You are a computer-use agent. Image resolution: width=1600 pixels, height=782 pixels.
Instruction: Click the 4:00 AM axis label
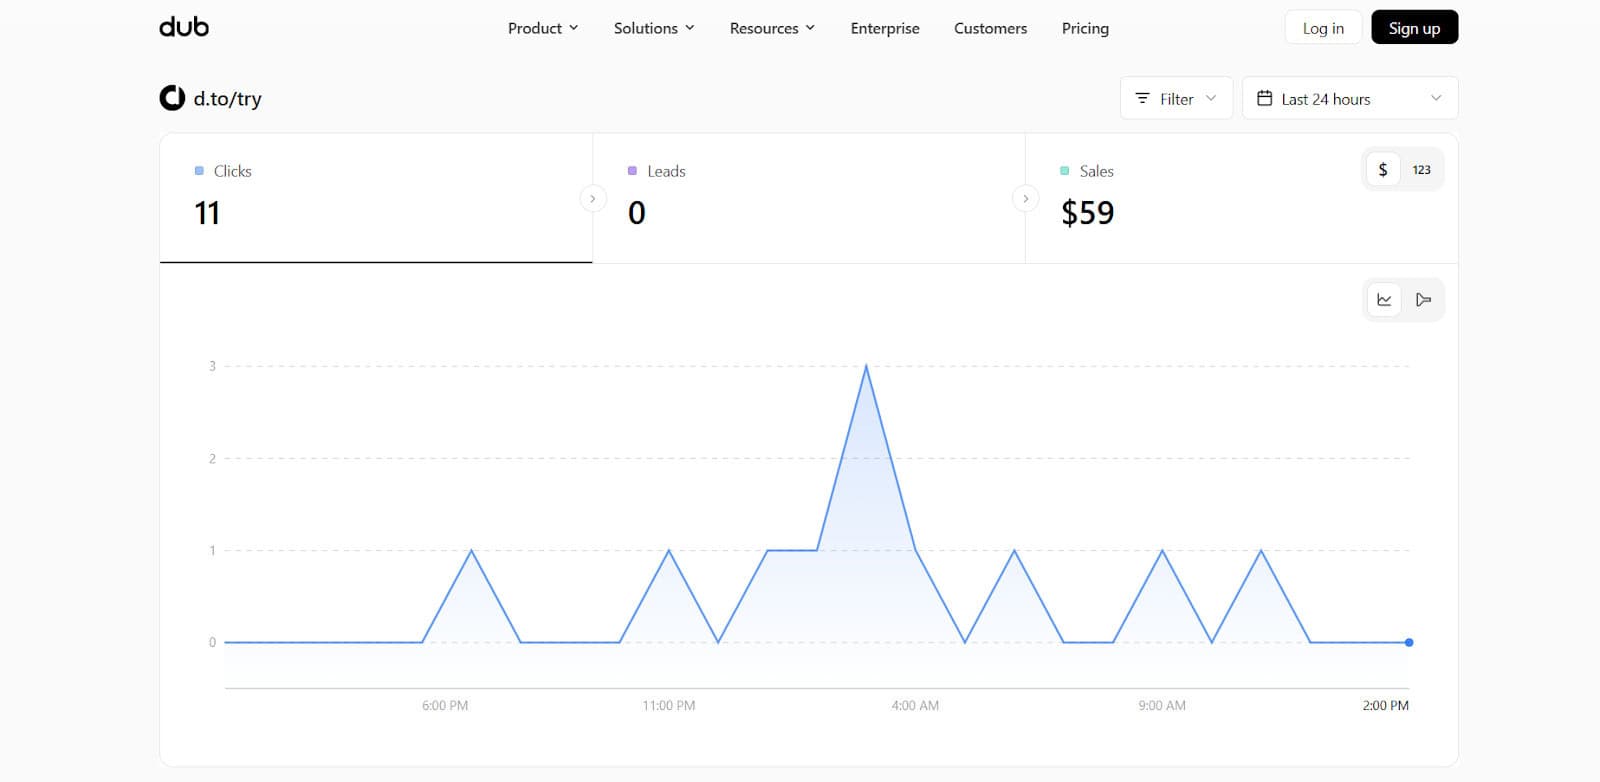tap(915, 705)
